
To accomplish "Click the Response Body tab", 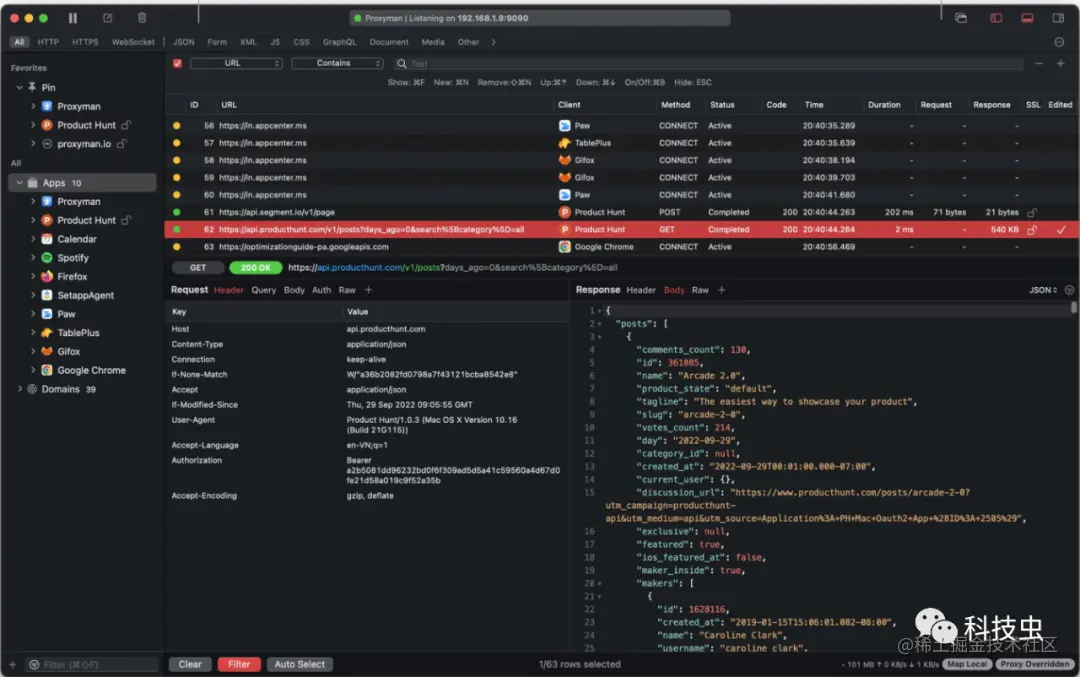I will pyautogui.click(x=674, y=291).
